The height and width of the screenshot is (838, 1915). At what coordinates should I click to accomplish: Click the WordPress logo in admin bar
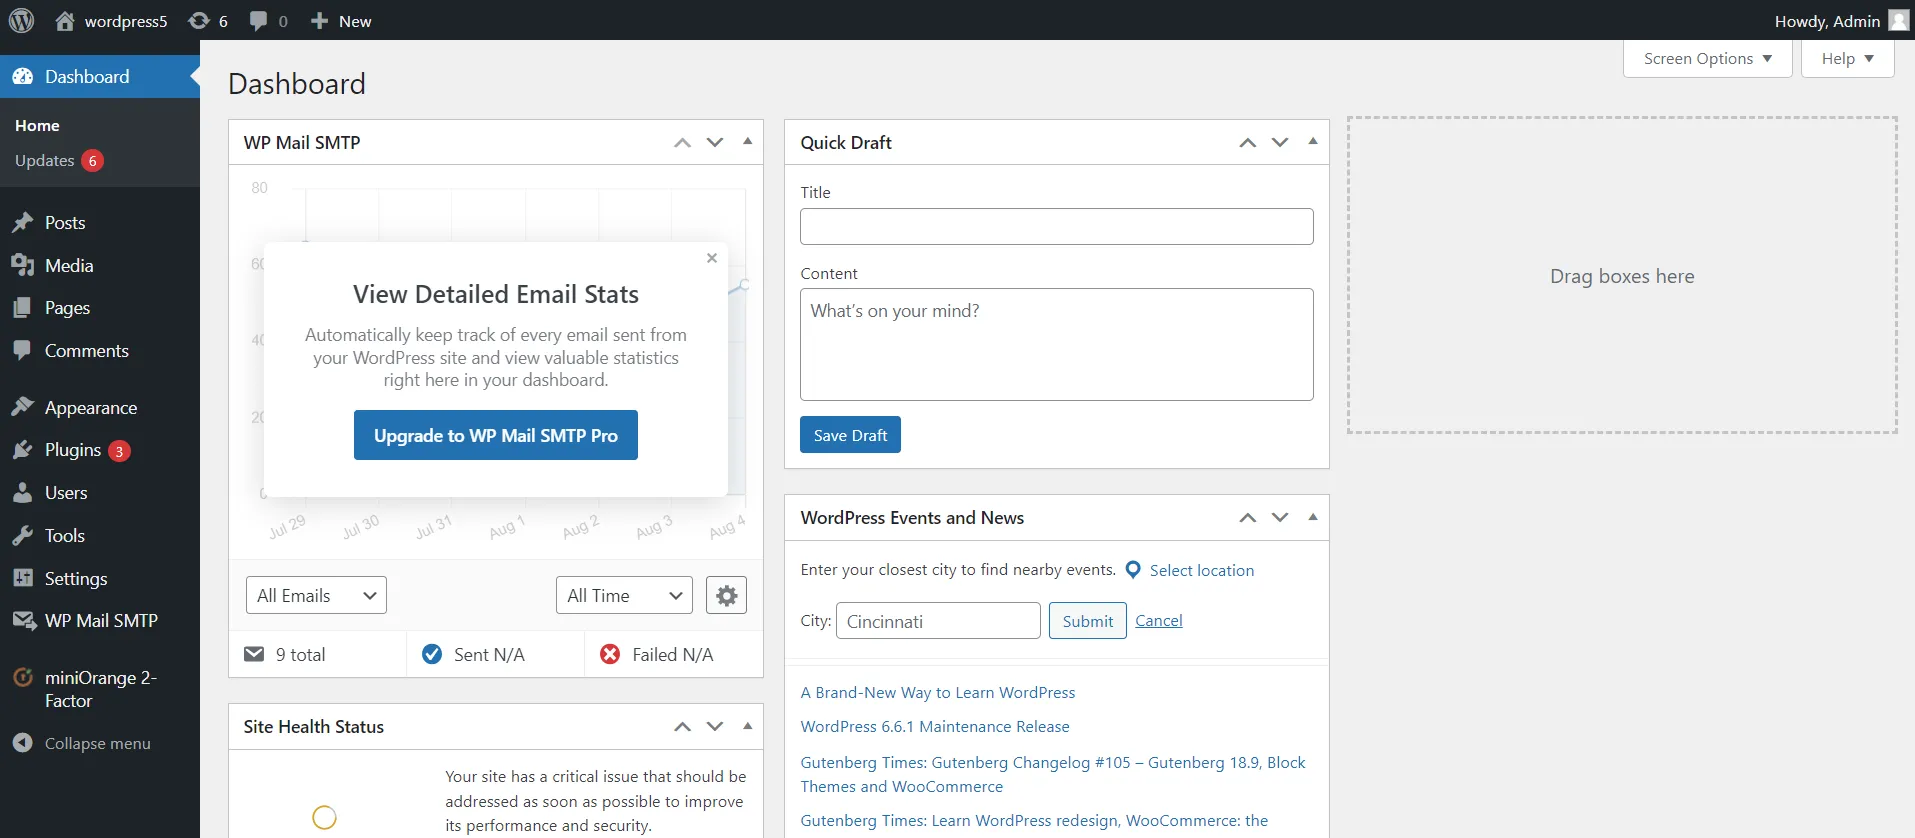[21, 20]
